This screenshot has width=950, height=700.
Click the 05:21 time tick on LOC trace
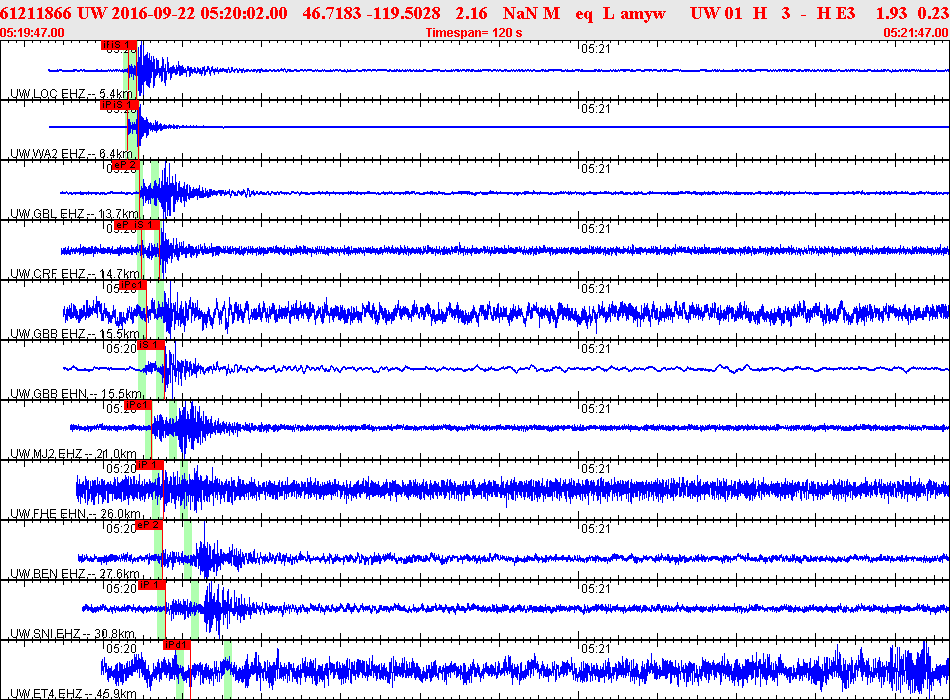(x=595, y=49)
